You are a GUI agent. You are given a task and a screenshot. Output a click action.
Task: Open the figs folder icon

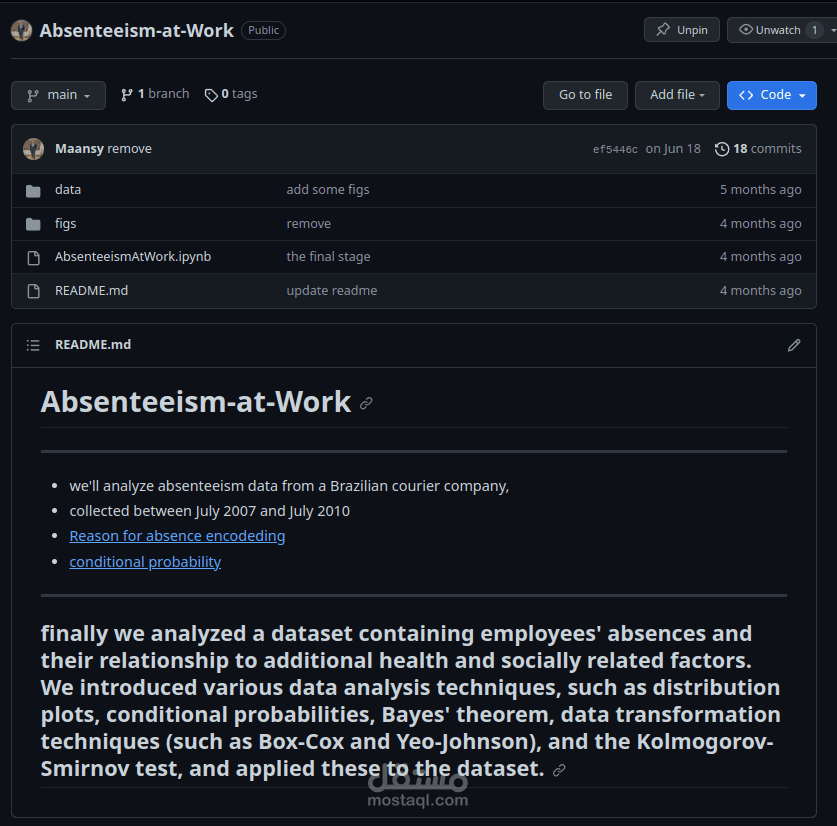click(x=31, y=223)
